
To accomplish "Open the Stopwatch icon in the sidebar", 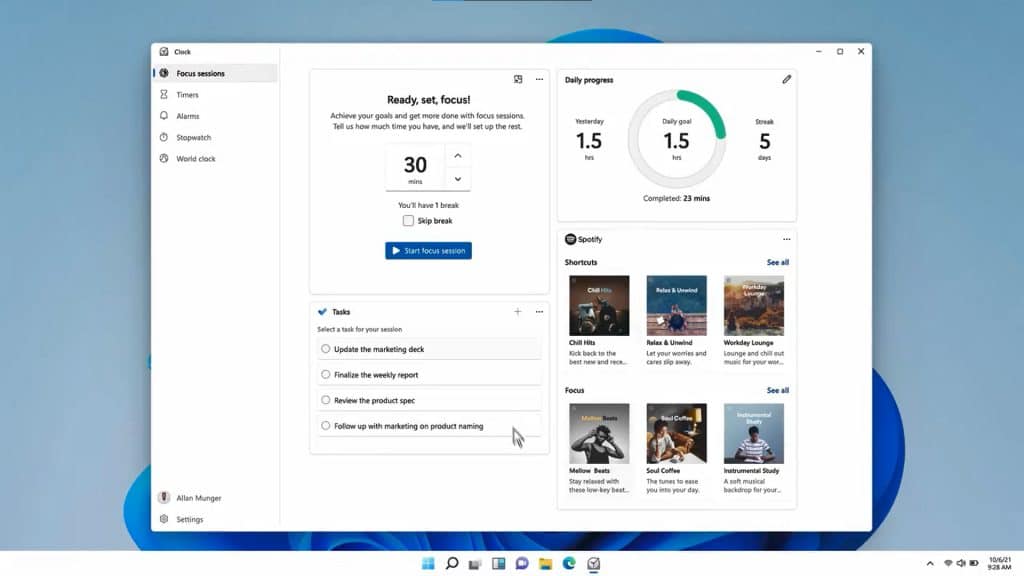I will click(164, 138).
